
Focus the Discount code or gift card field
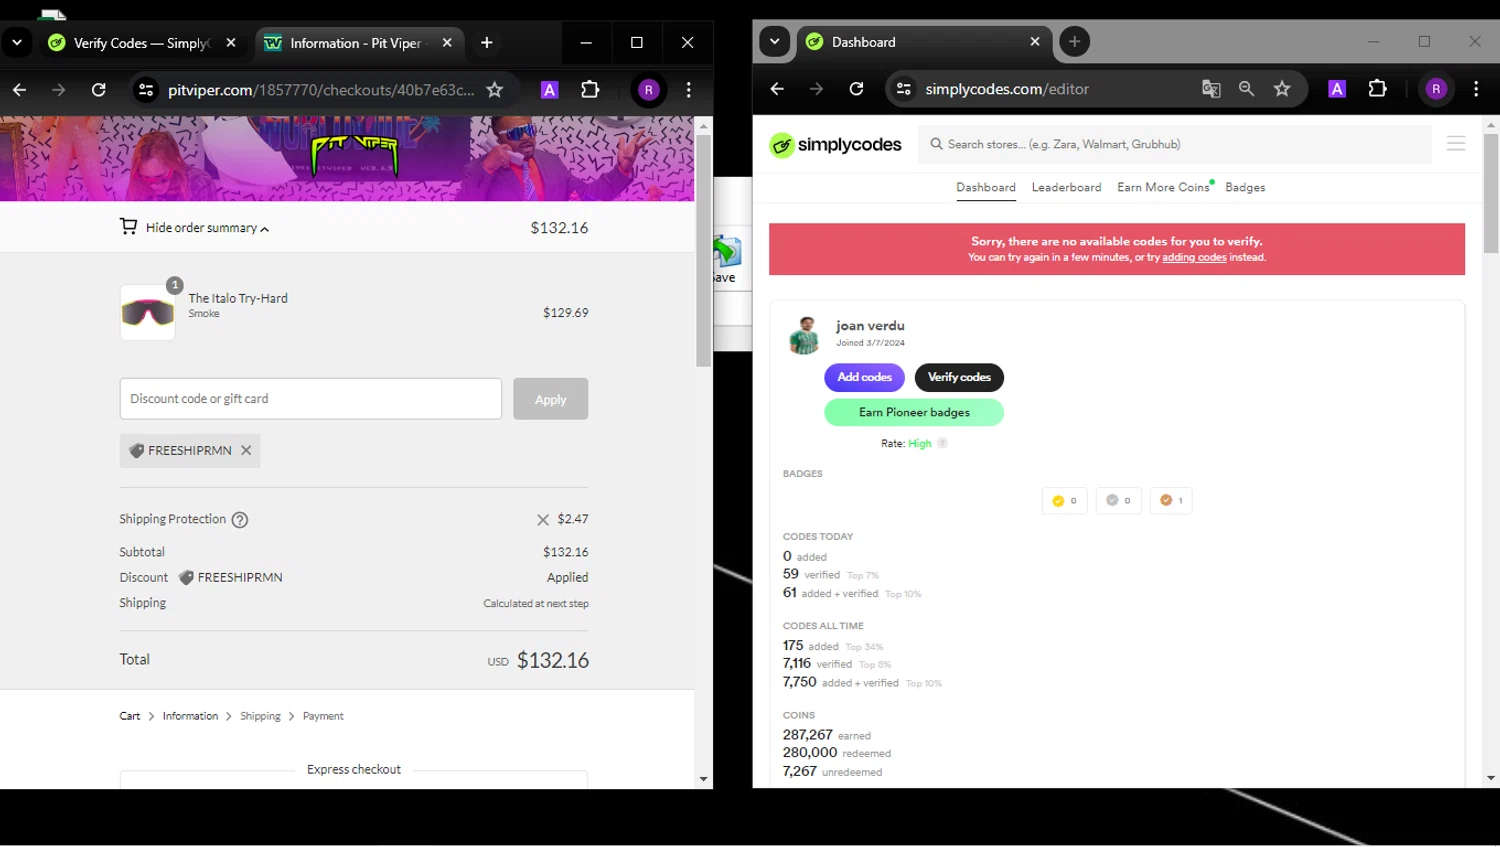(311, 399)
